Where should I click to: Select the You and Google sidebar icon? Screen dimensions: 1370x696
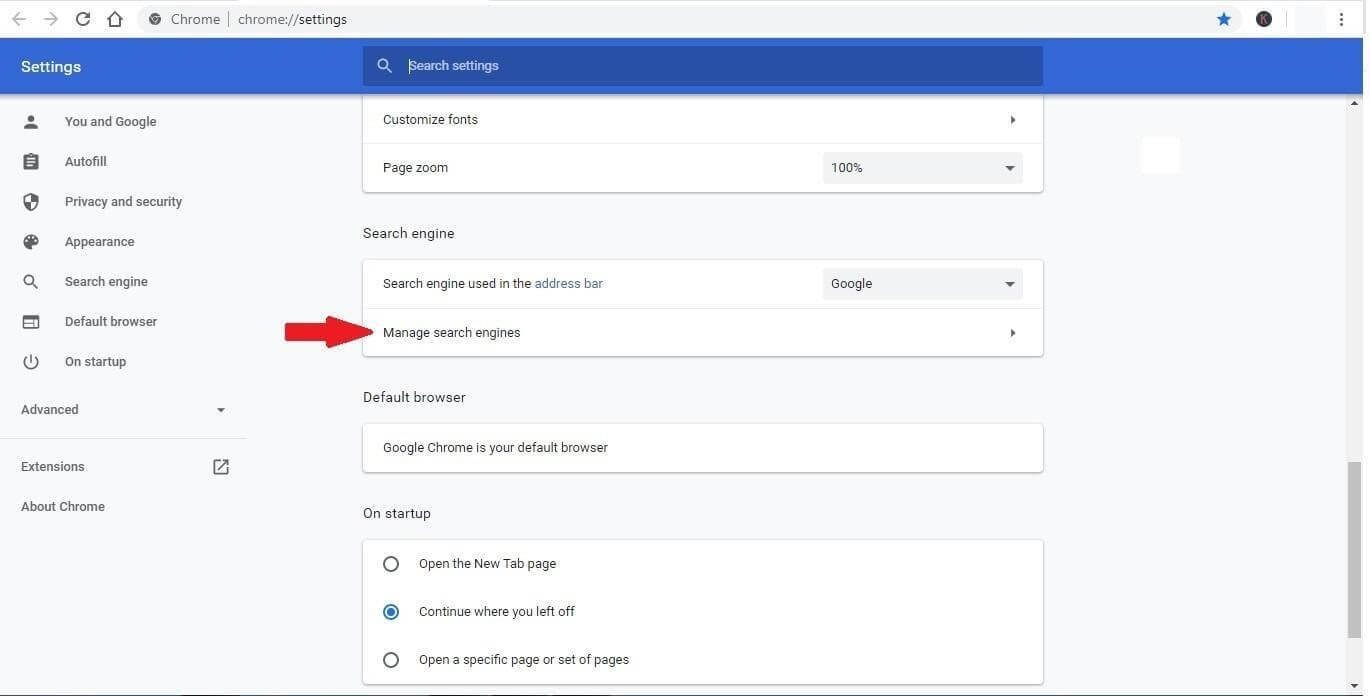(31, 121)
